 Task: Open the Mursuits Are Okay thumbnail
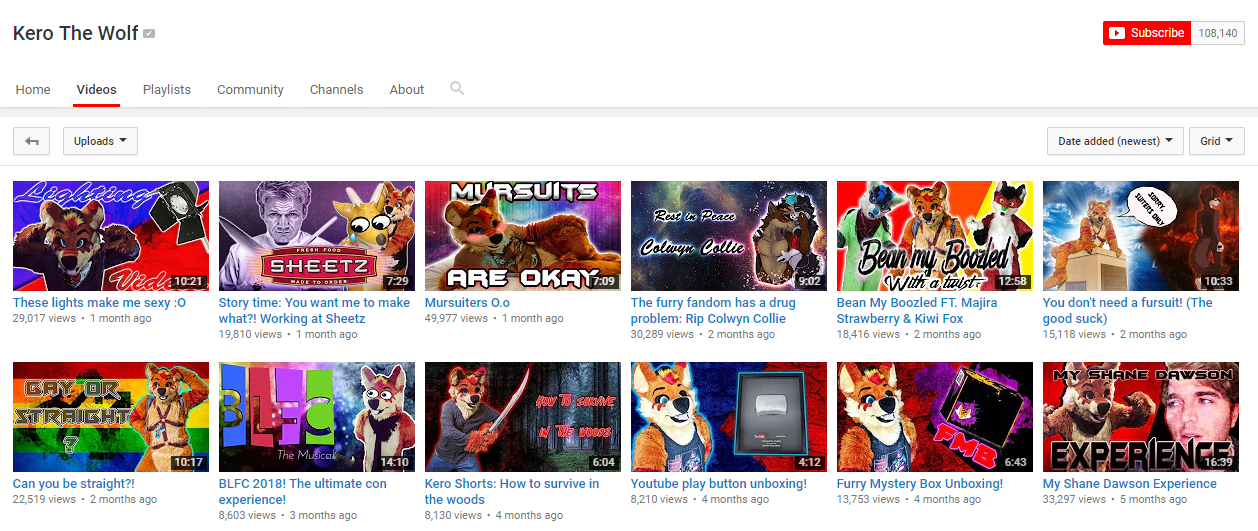(x=523, y=236)
